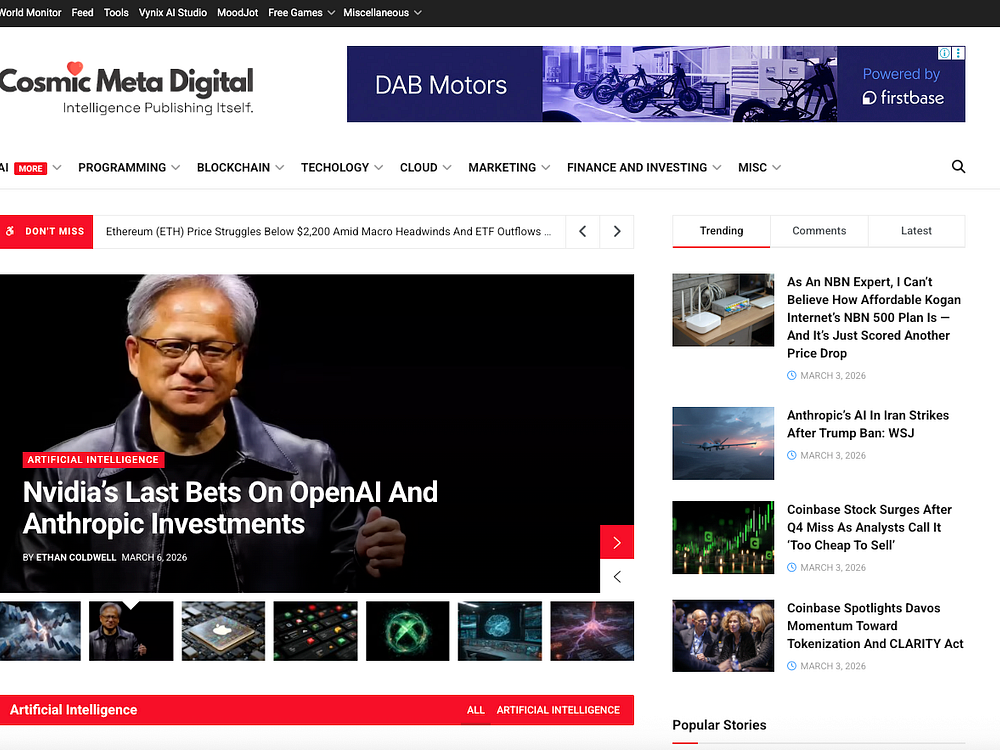Viewport: 1000px width, 750px height.
Task: Click the red DON'T MISS label
Action: [x=47, y=232]
